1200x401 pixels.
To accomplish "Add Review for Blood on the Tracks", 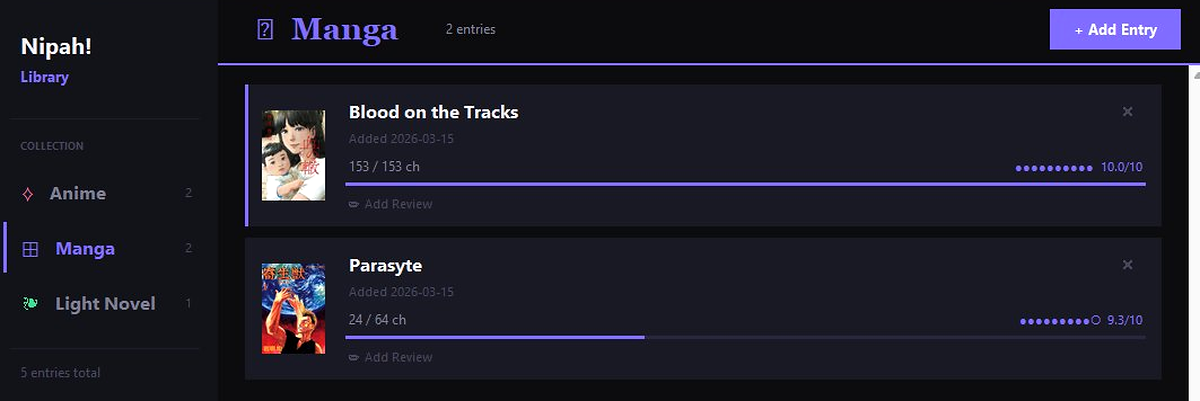I will point(398,205).
